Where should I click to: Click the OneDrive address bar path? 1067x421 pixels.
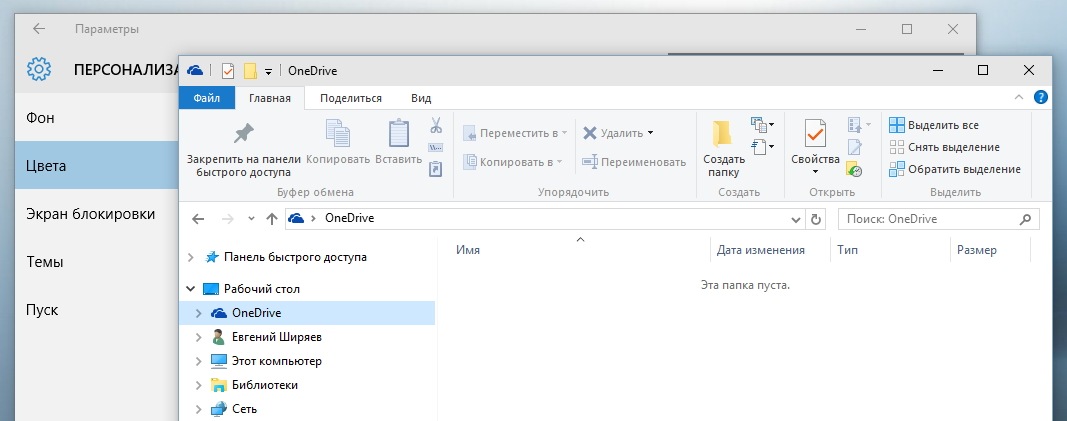click(x=349, y=218)
